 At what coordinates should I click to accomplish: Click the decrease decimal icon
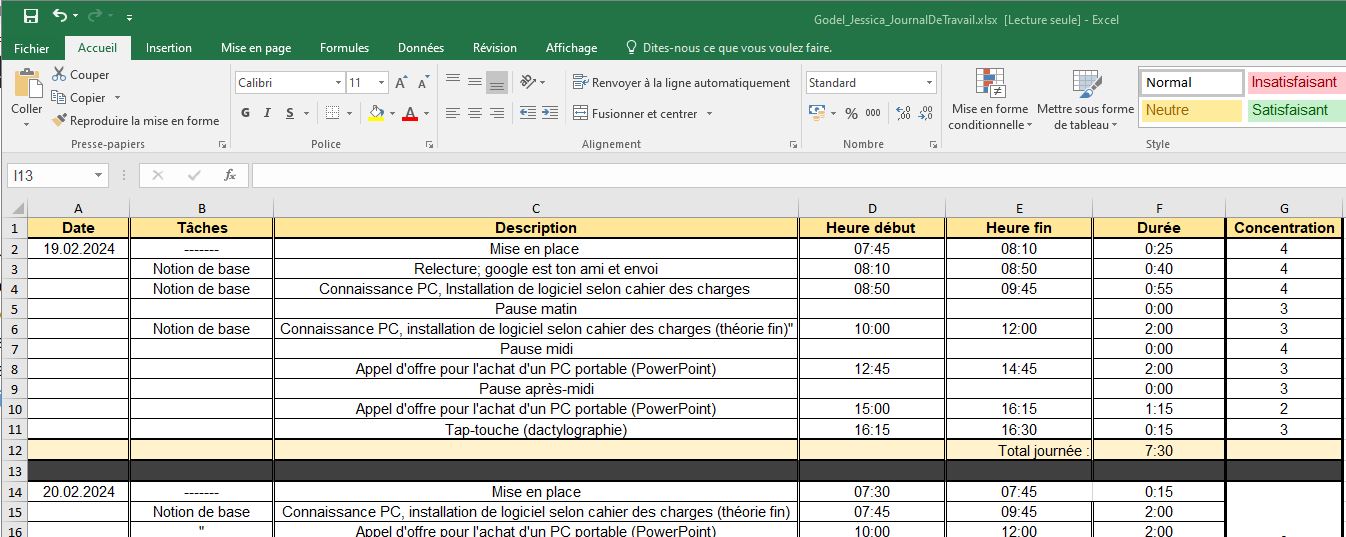tap(927, 113)
